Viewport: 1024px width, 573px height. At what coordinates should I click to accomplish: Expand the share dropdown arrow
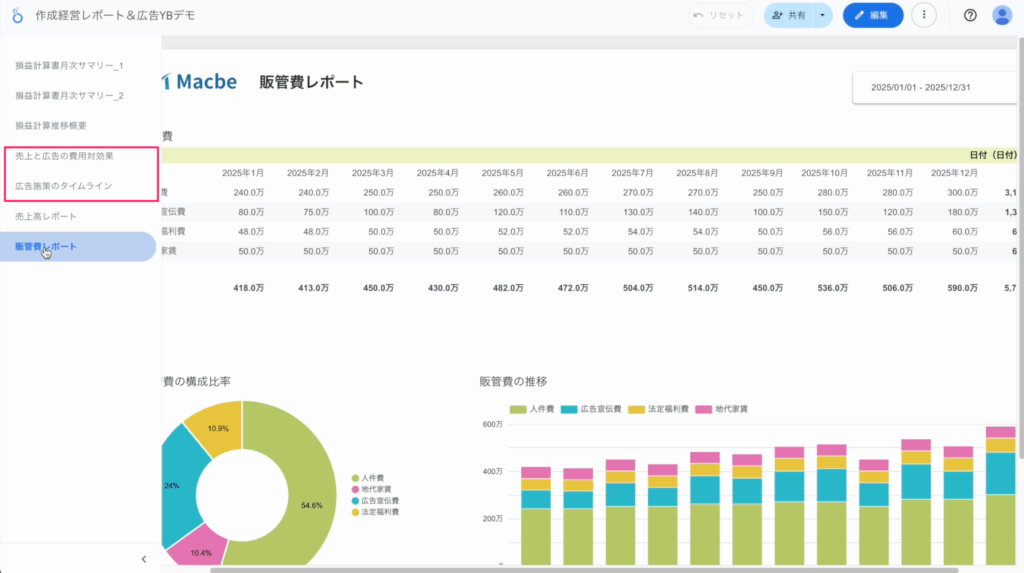click(822, 15)
